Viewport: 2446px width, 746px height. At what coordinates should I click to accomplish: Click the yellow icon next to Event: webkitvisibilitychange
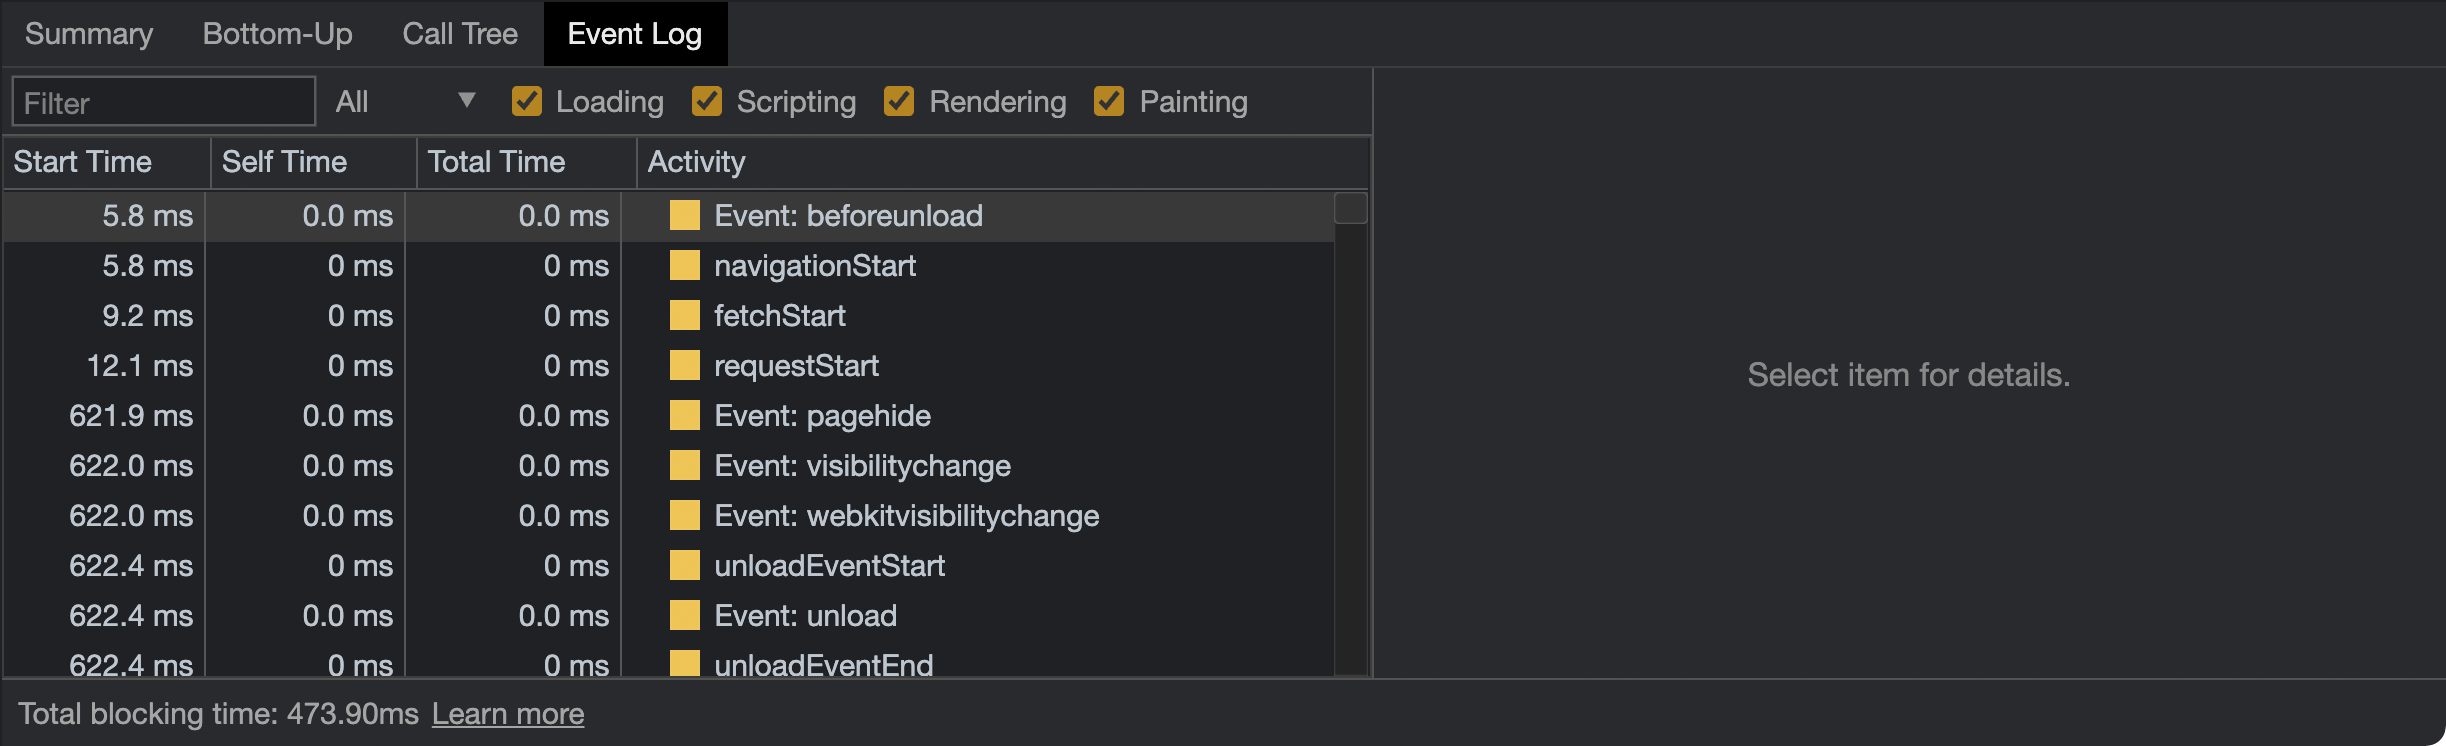(684, 516)
